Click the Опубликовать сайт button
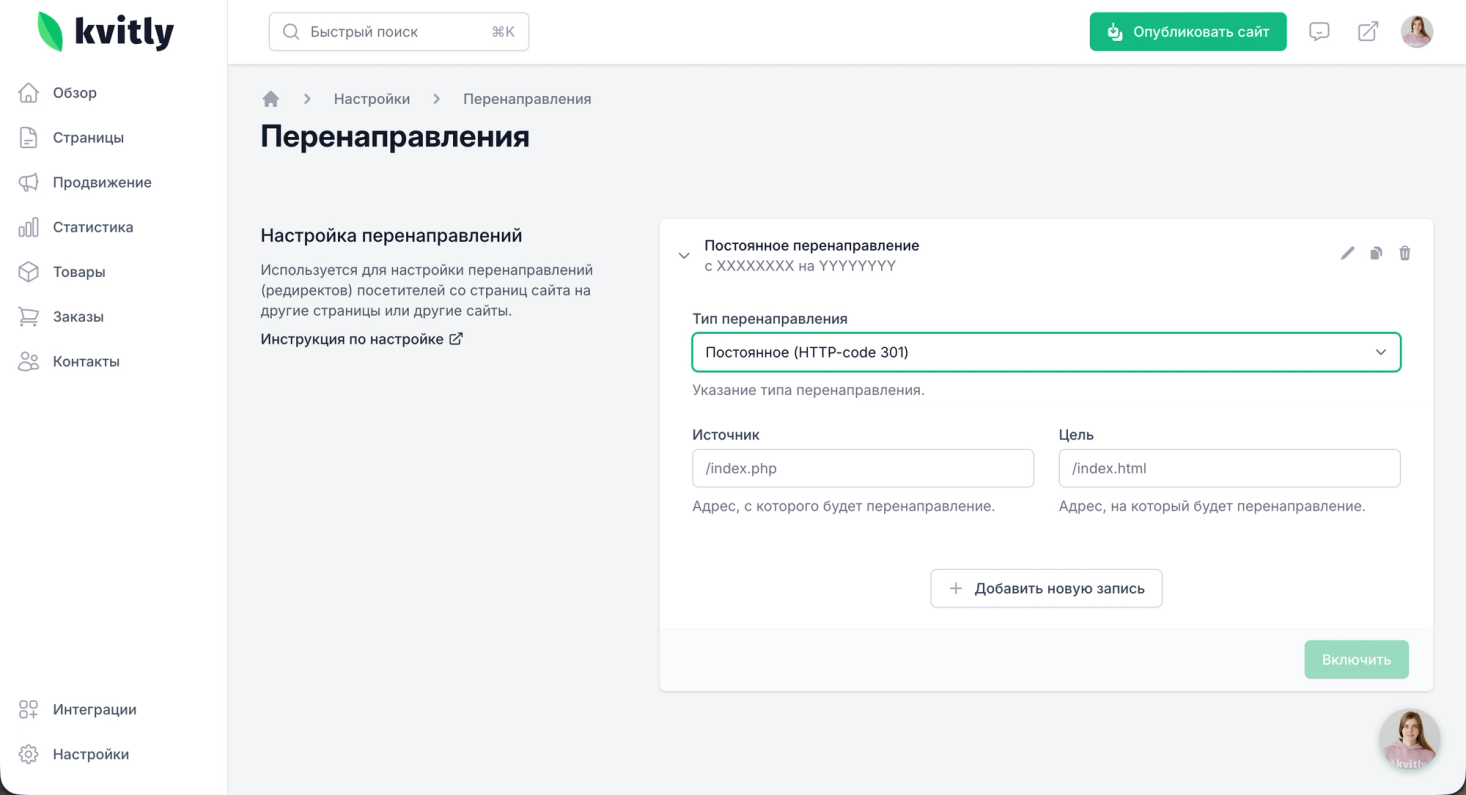This screenshot has height=795, width=1466. tap(1188, 32)
